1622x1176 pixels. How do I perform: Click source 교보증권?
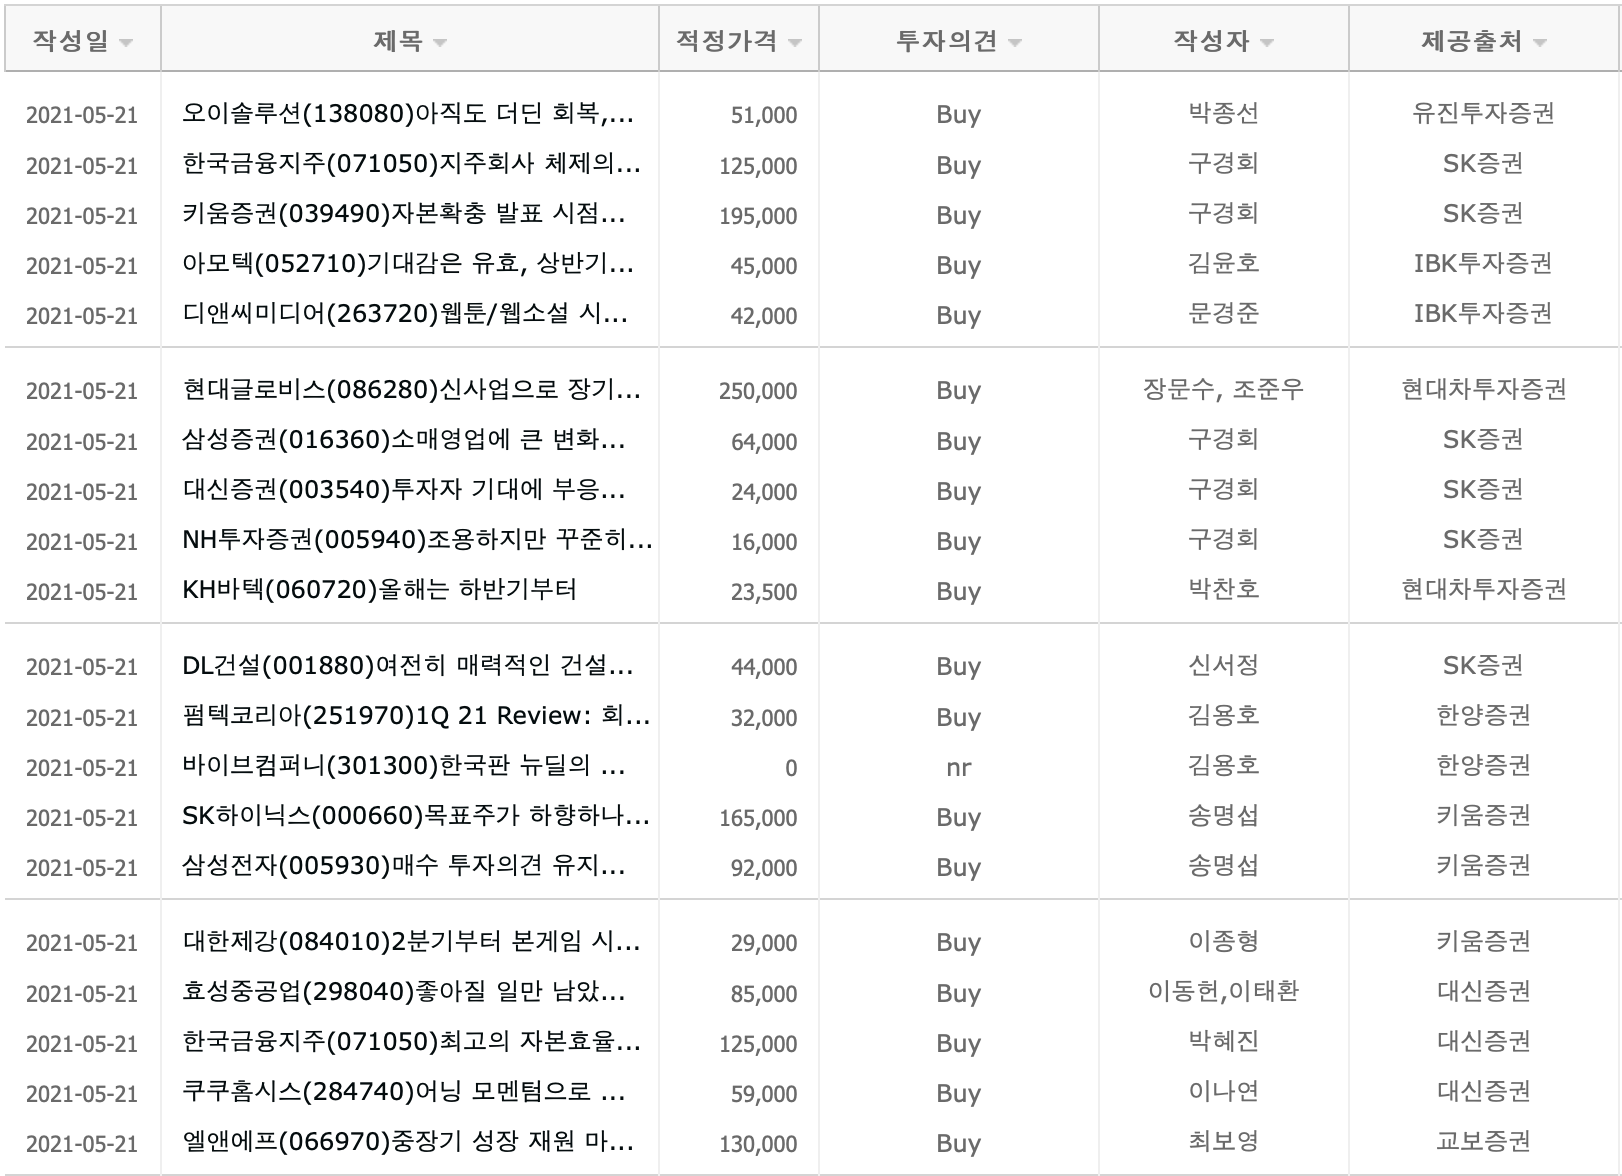1483,1141
